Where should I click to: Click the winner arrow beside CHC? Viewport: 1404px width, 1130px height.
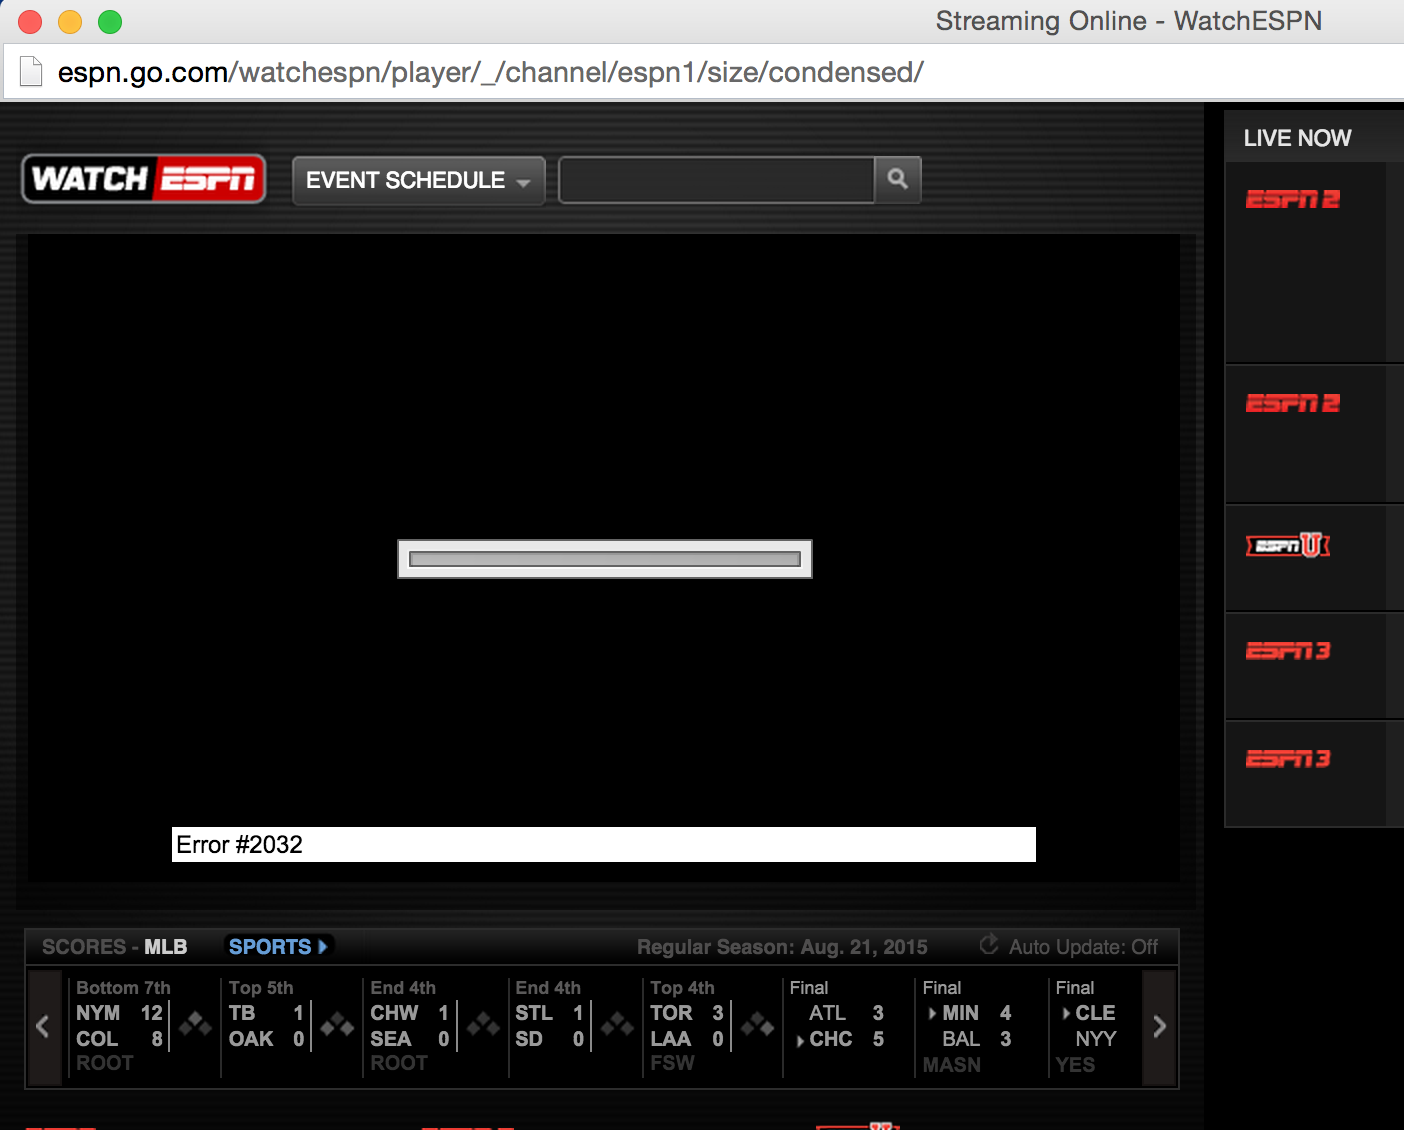[800, 1041]
